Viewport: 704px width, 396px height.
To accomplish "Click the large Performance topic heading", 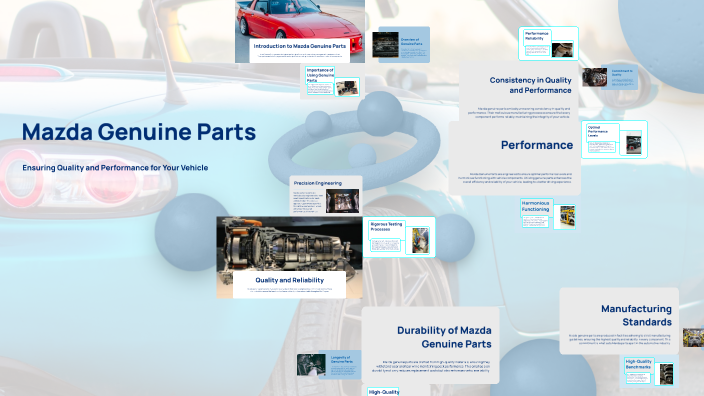I will (537, 145).
